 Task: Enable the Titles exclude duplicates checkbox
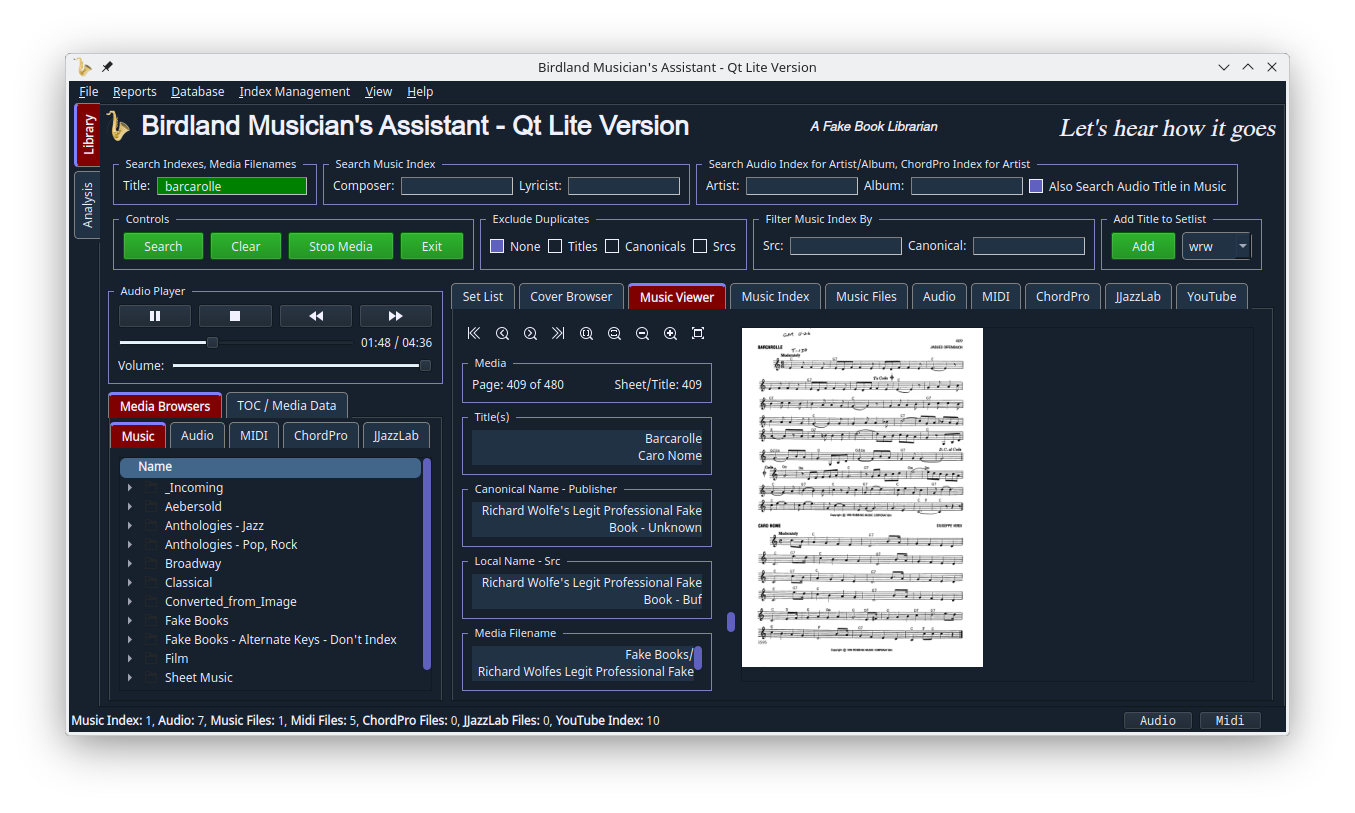[555, 246]
